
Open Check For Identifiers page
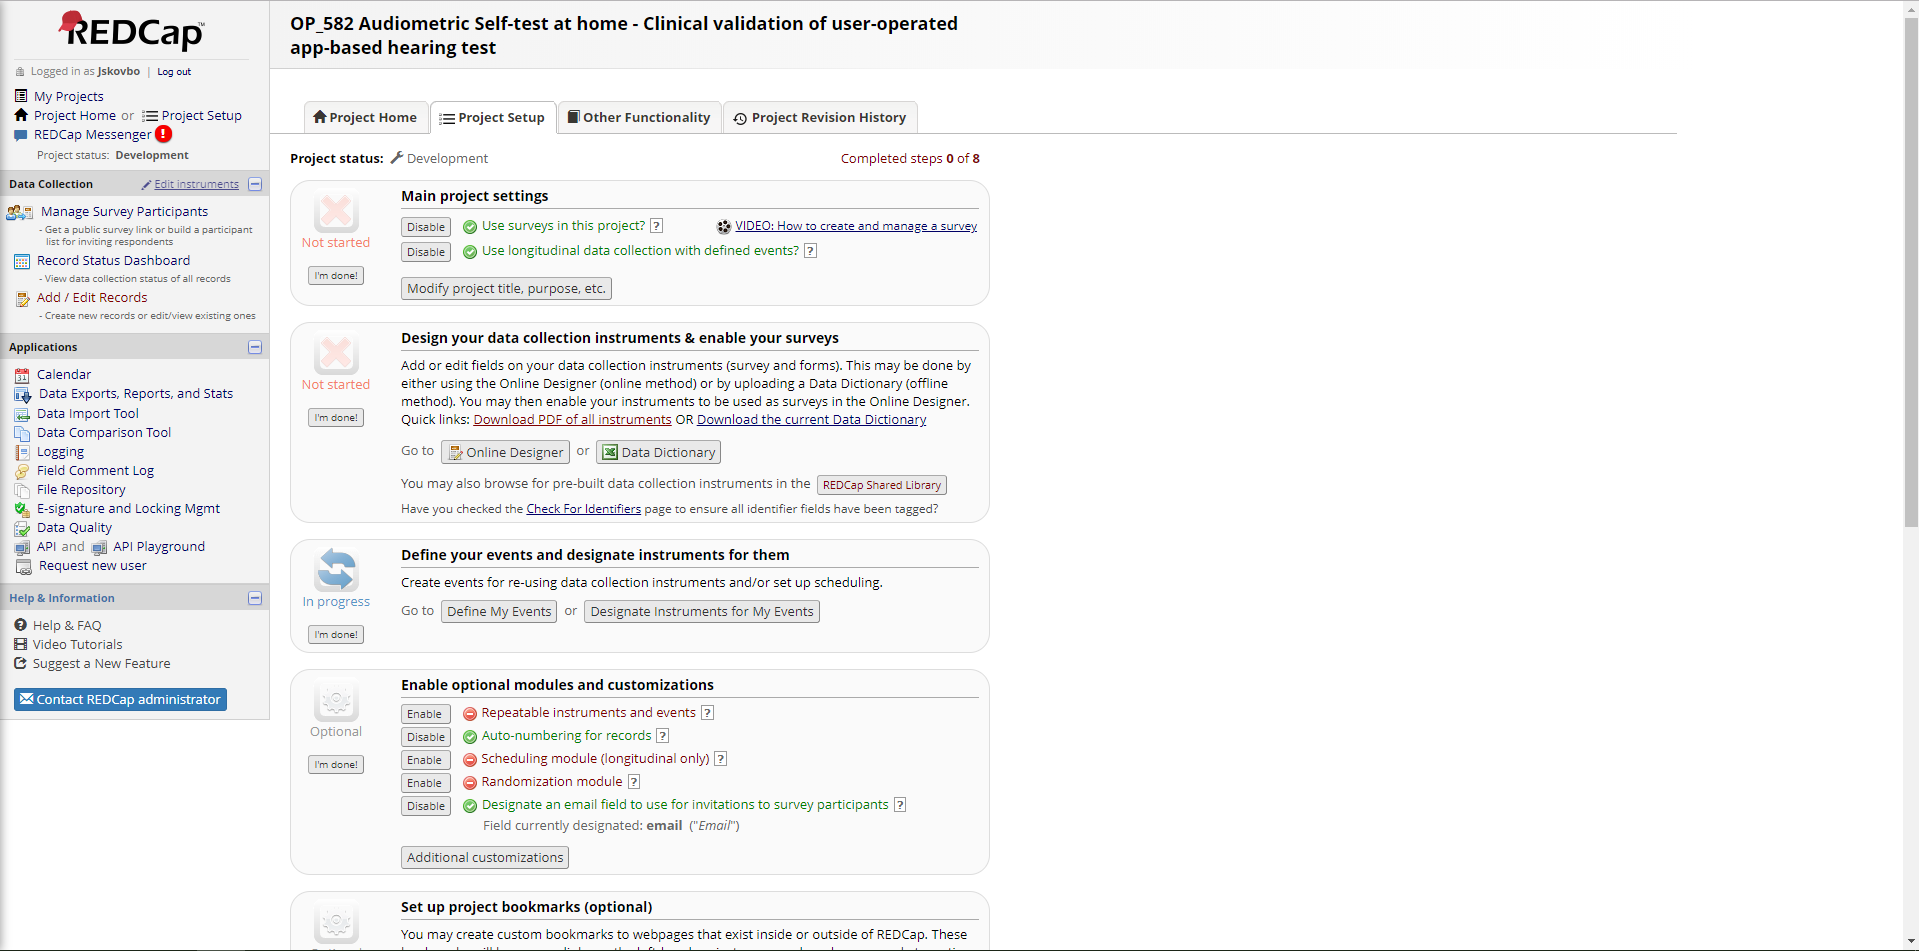click(x=583, y=509)
